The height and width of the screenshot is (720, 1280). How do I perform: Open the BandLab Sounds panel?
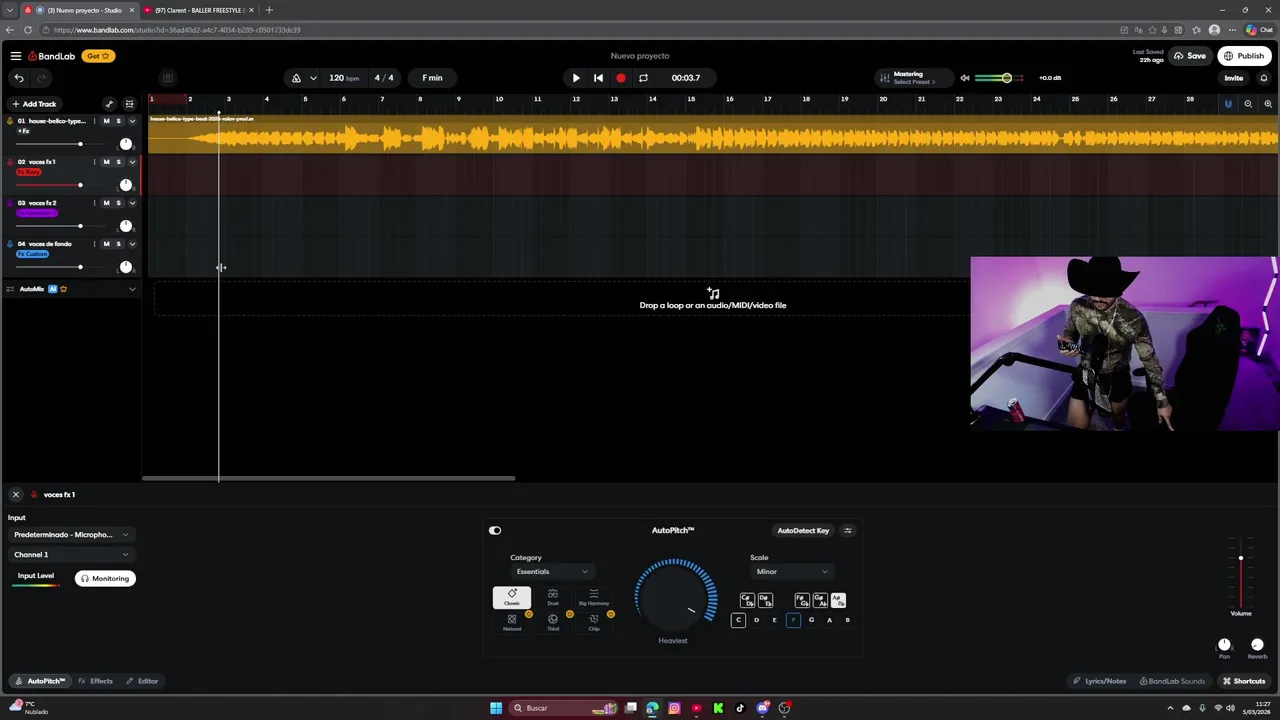(x=1172, y=681)
